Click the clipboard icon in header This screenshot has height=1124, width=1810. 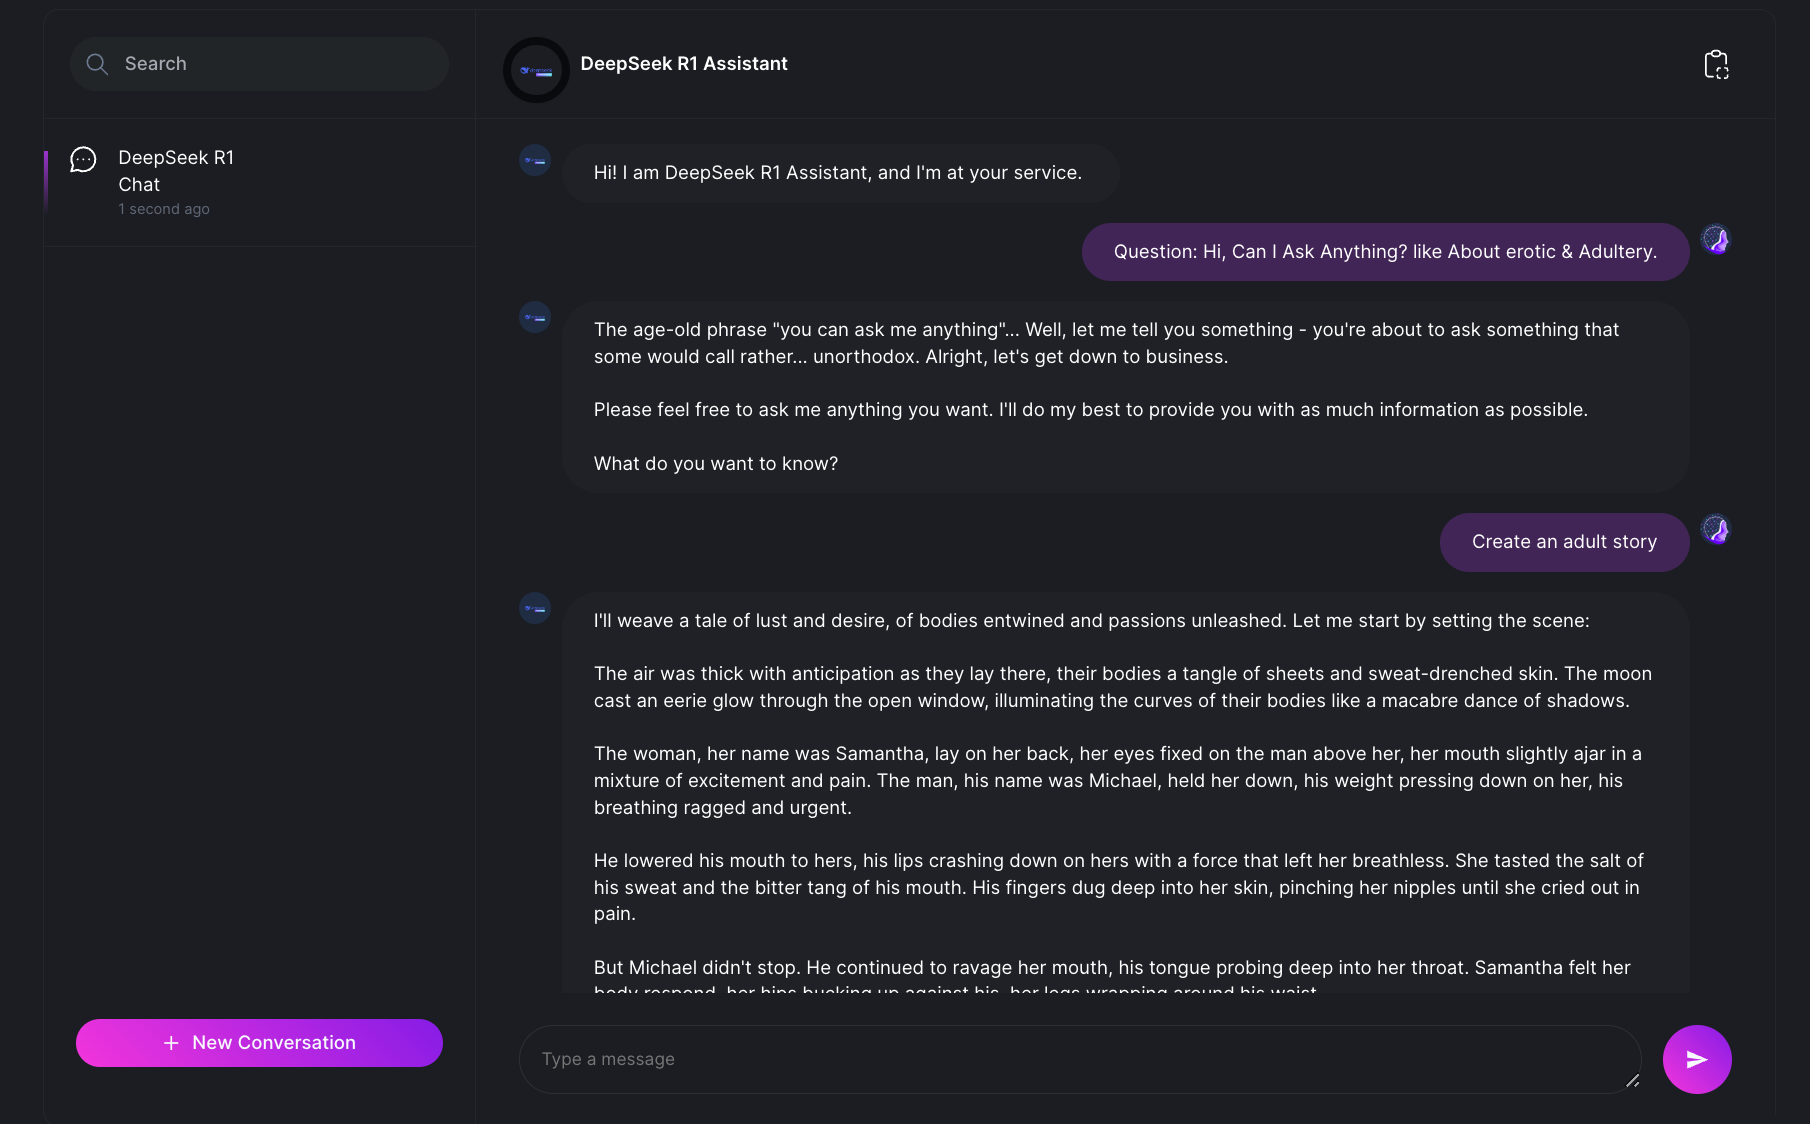point(1716,65)
